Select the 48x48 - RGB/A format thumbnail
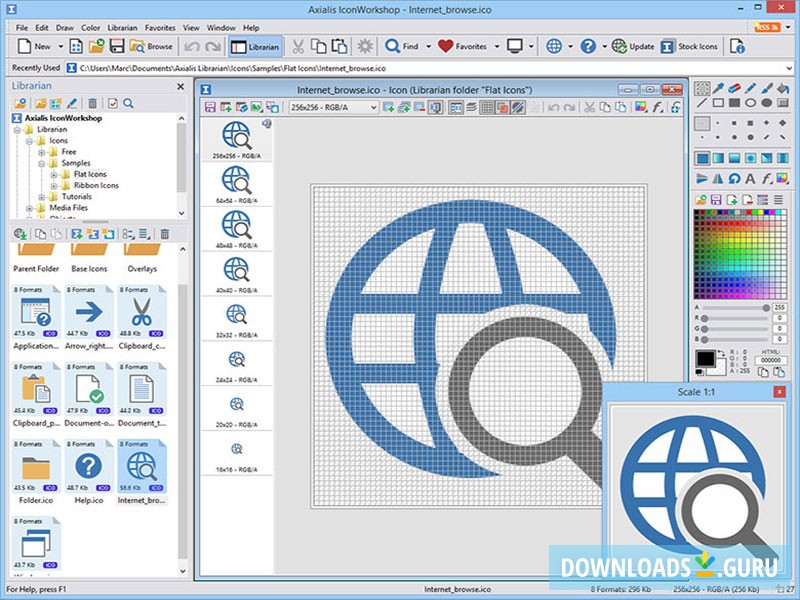 (238, 225)
